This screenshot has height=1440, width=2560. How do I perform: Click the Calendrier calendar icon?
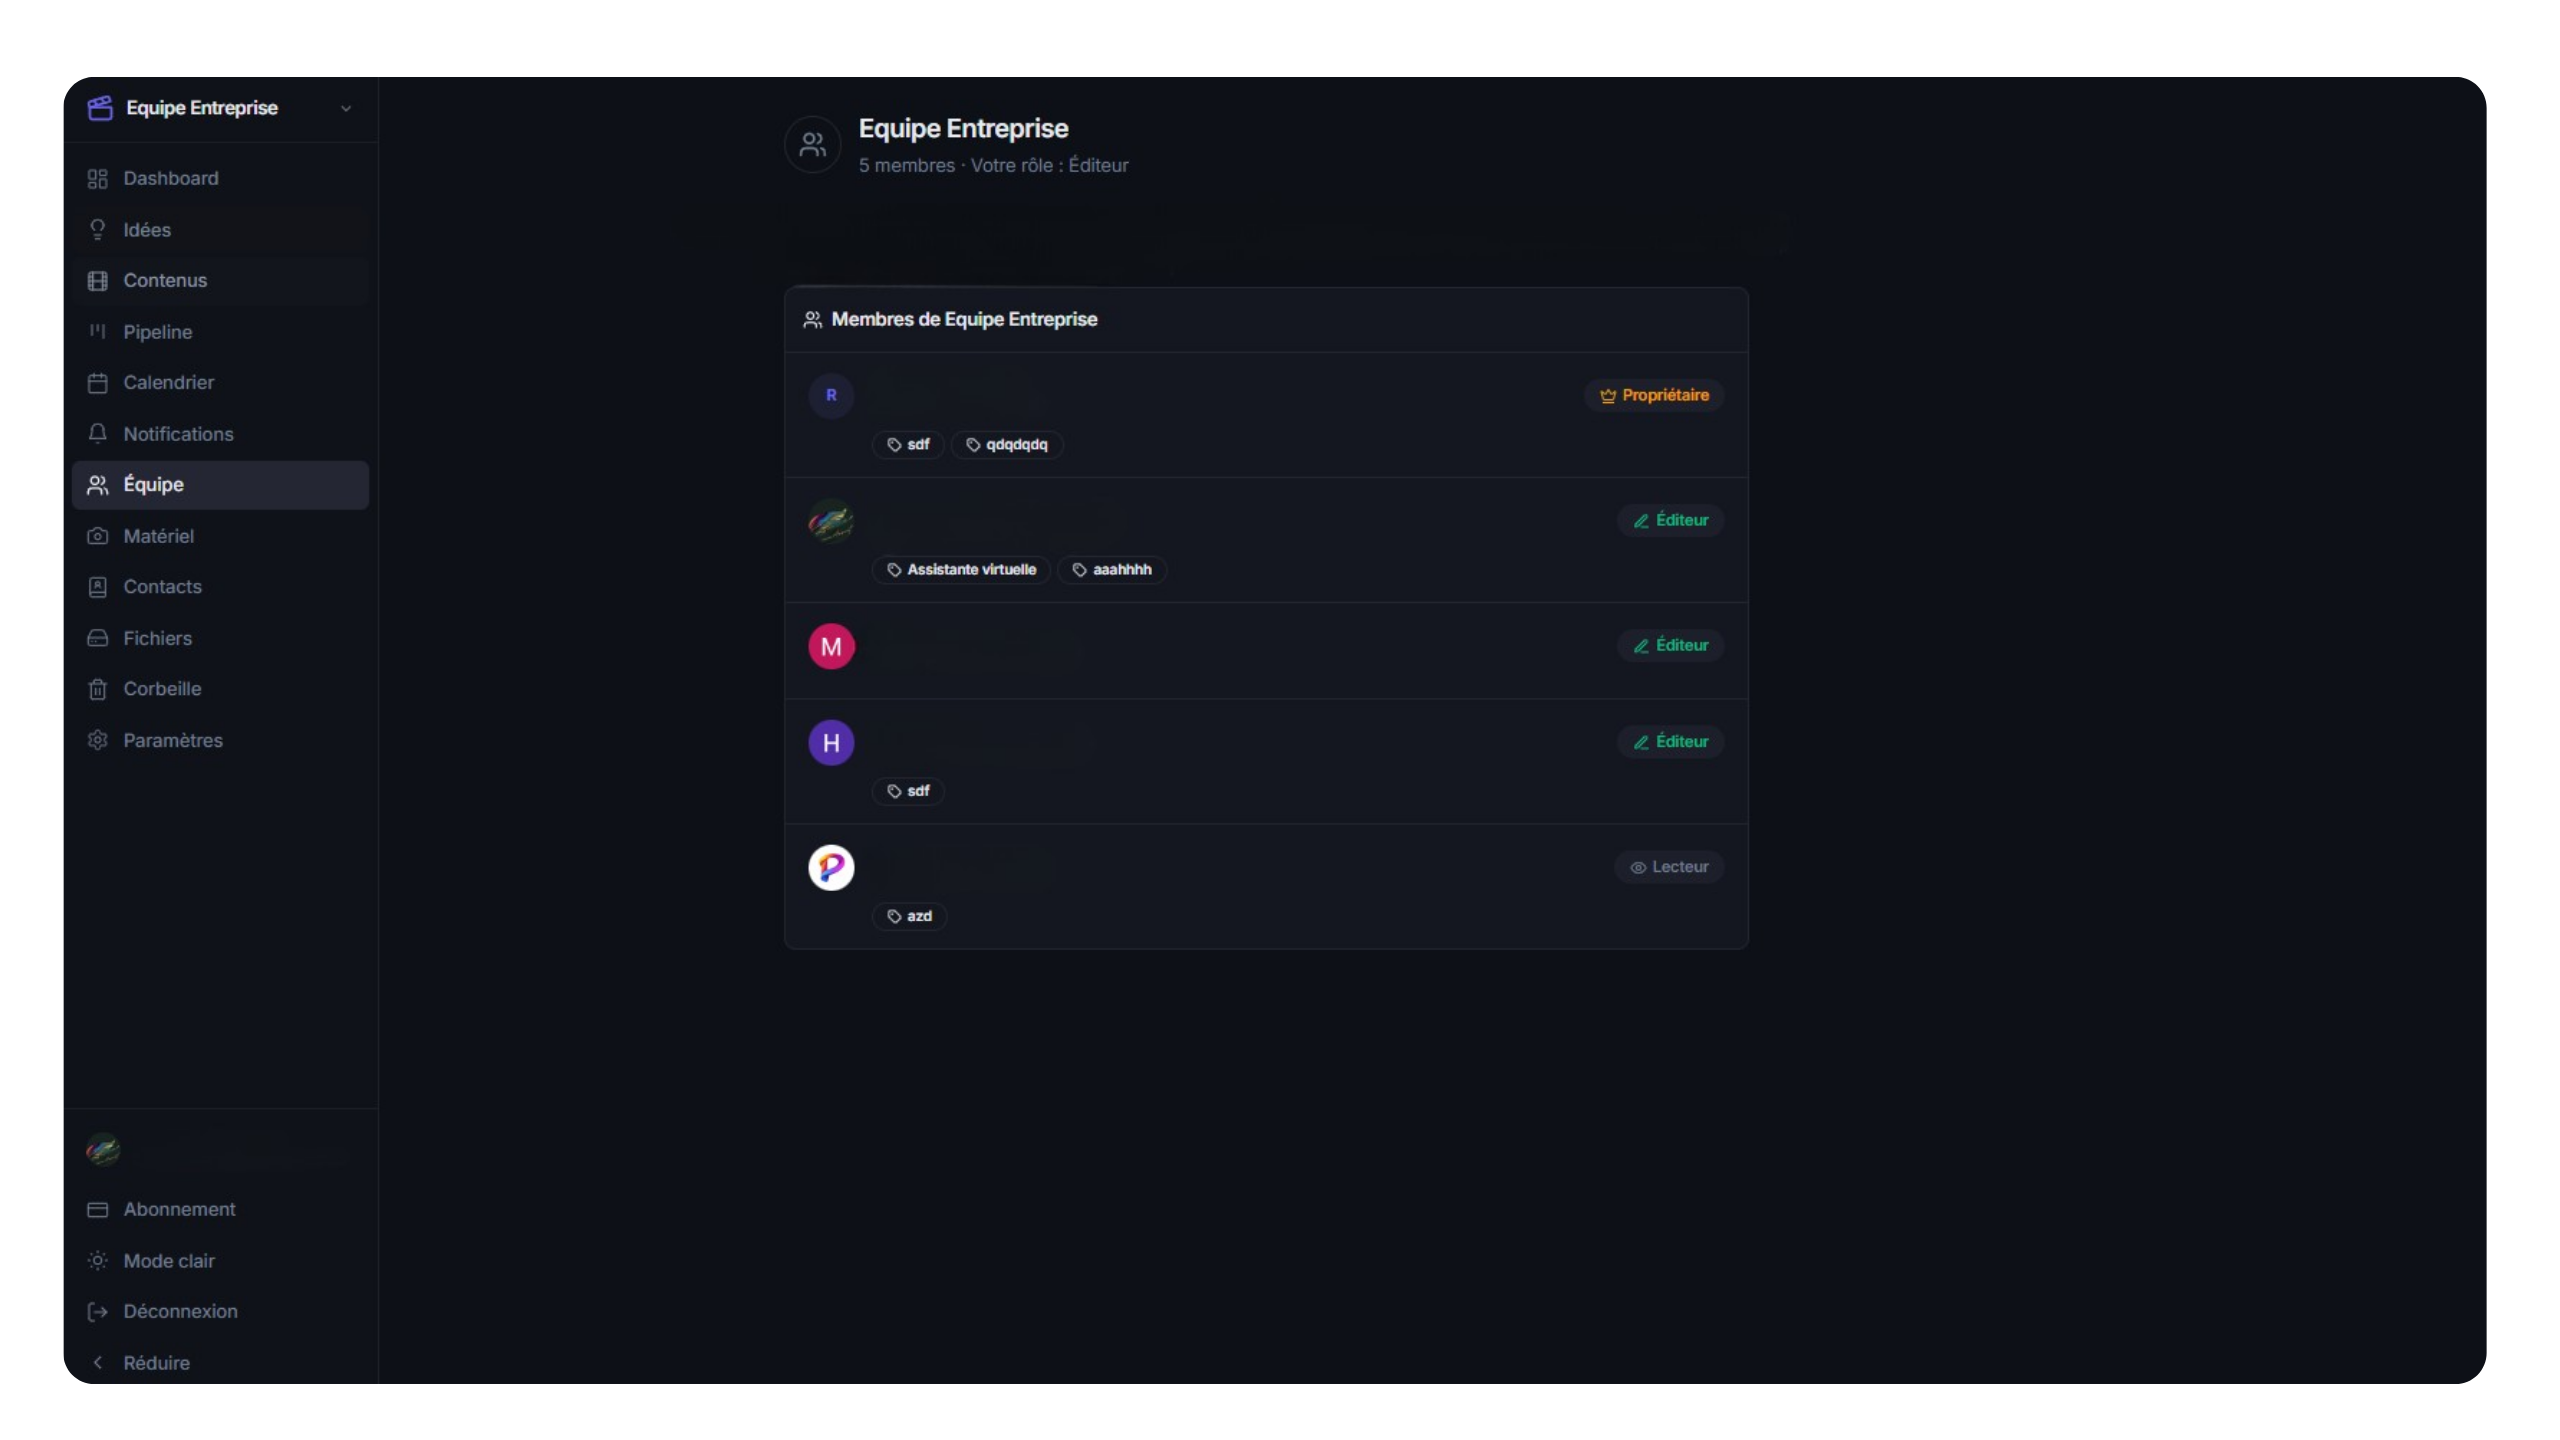(x=97, y=383)
